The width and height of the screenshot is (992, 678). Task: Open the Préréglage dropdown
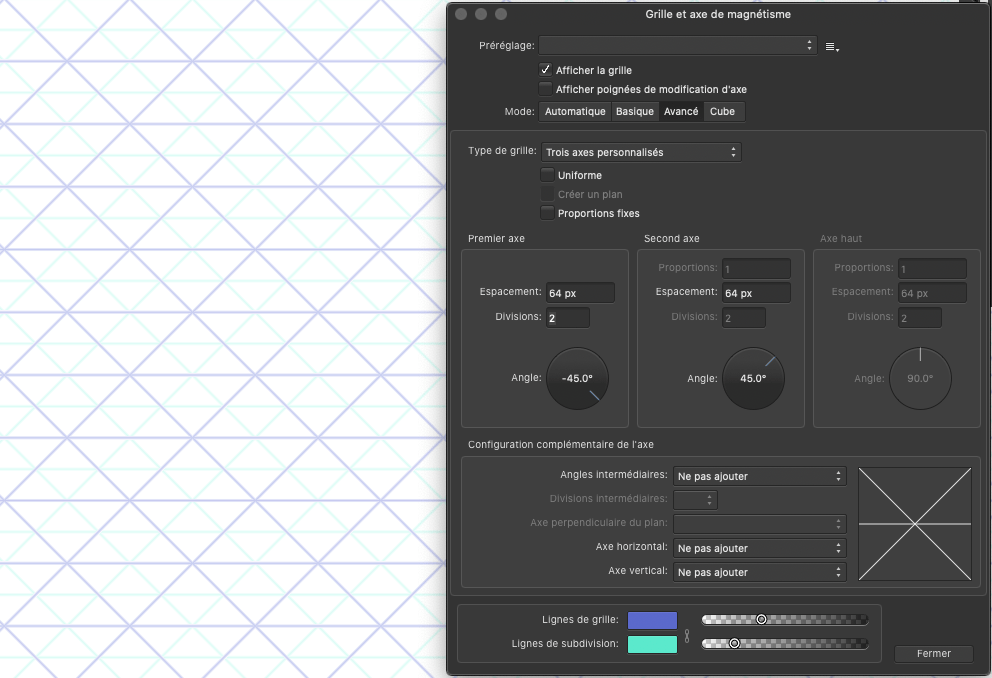677,45
